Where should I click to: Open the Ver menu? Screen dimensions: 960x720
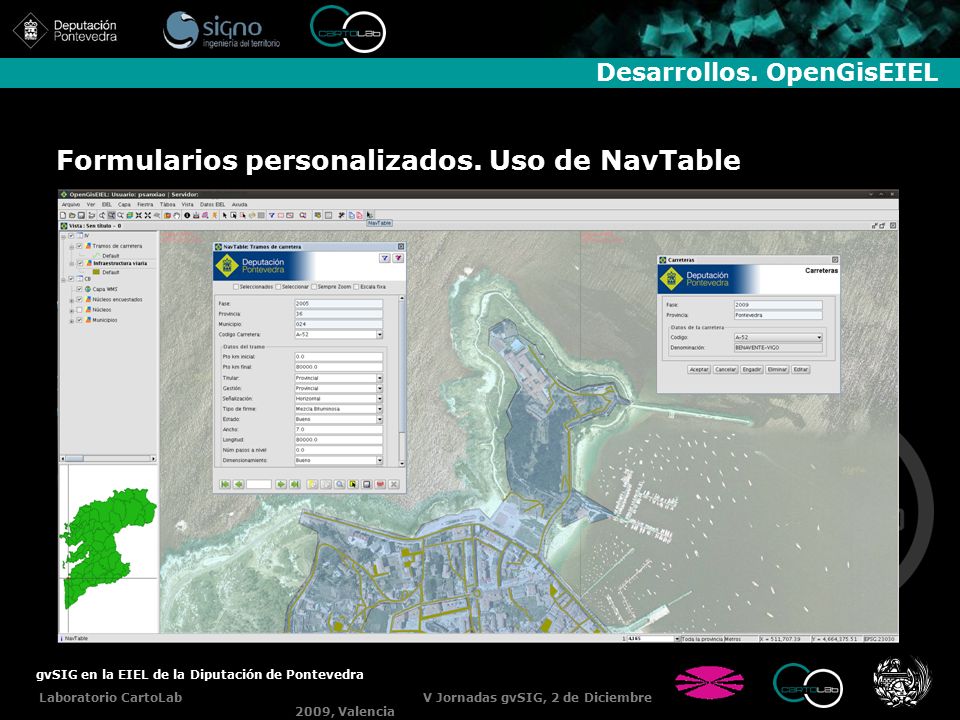[91, 204]
